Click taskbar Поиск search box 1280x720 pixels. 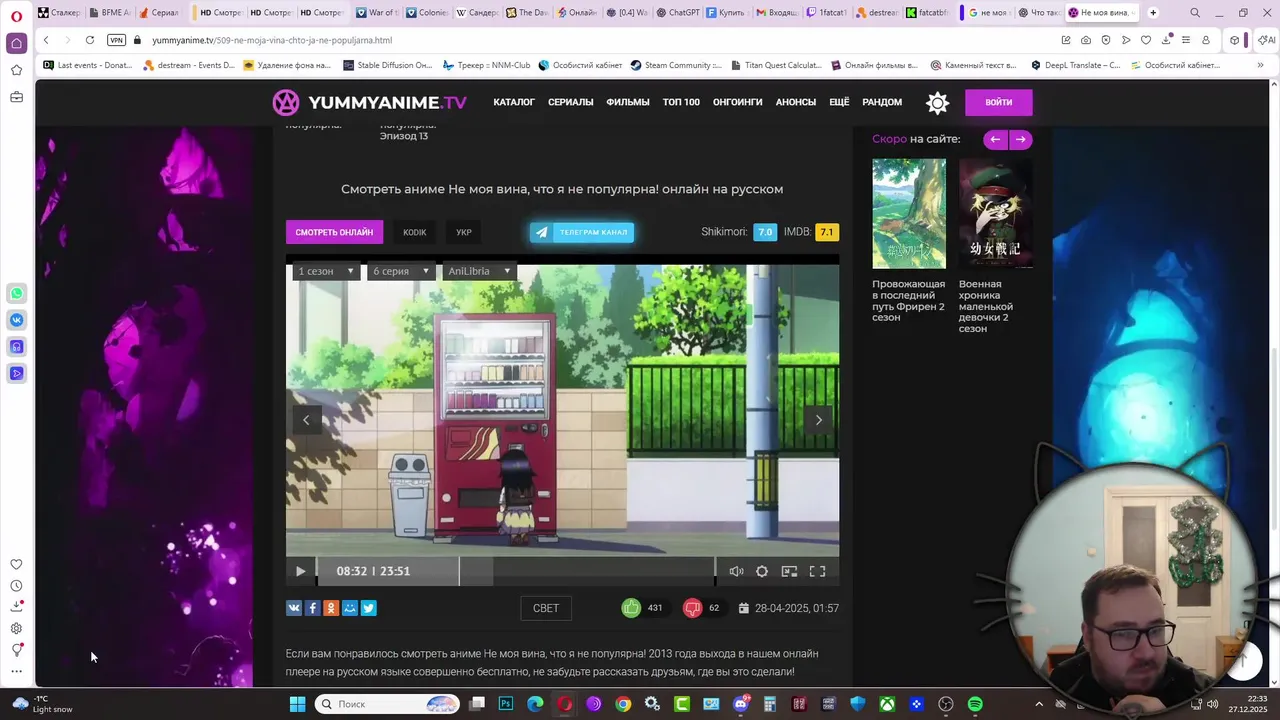[x=387, y=704]
